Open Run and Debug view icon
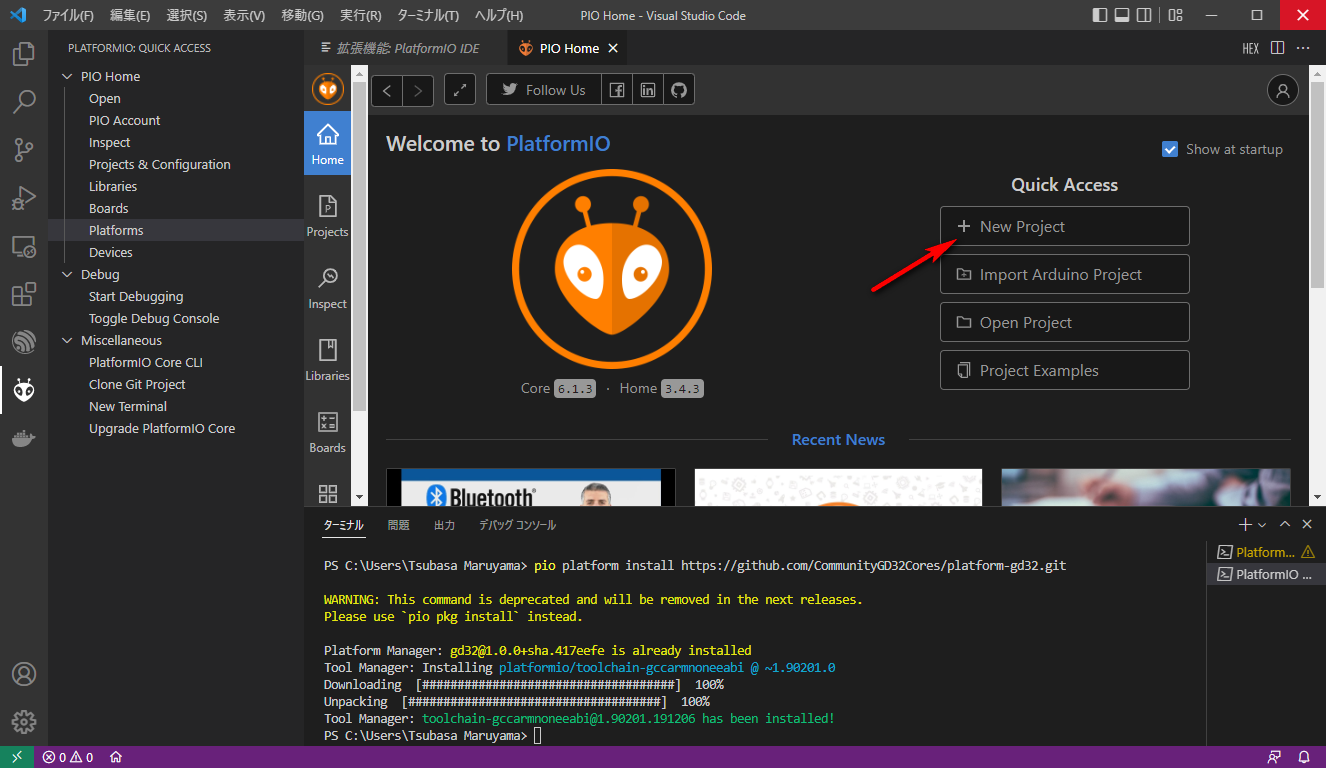The image size is (1326, 768). tap(24, 198)
